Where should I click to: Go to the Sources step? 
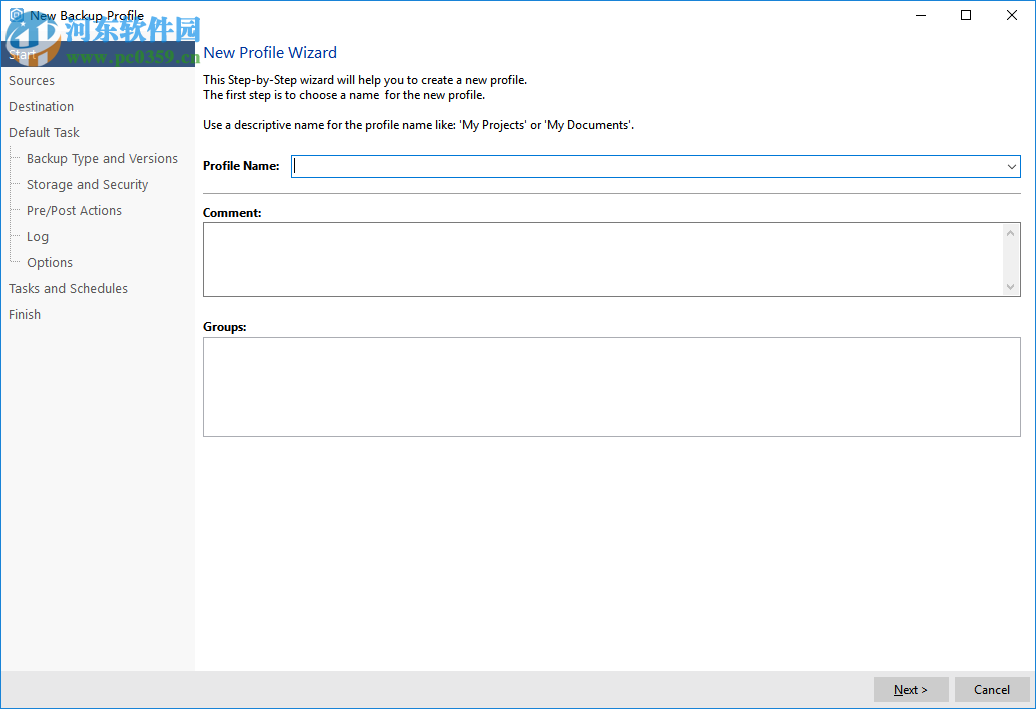pos(32,81)
